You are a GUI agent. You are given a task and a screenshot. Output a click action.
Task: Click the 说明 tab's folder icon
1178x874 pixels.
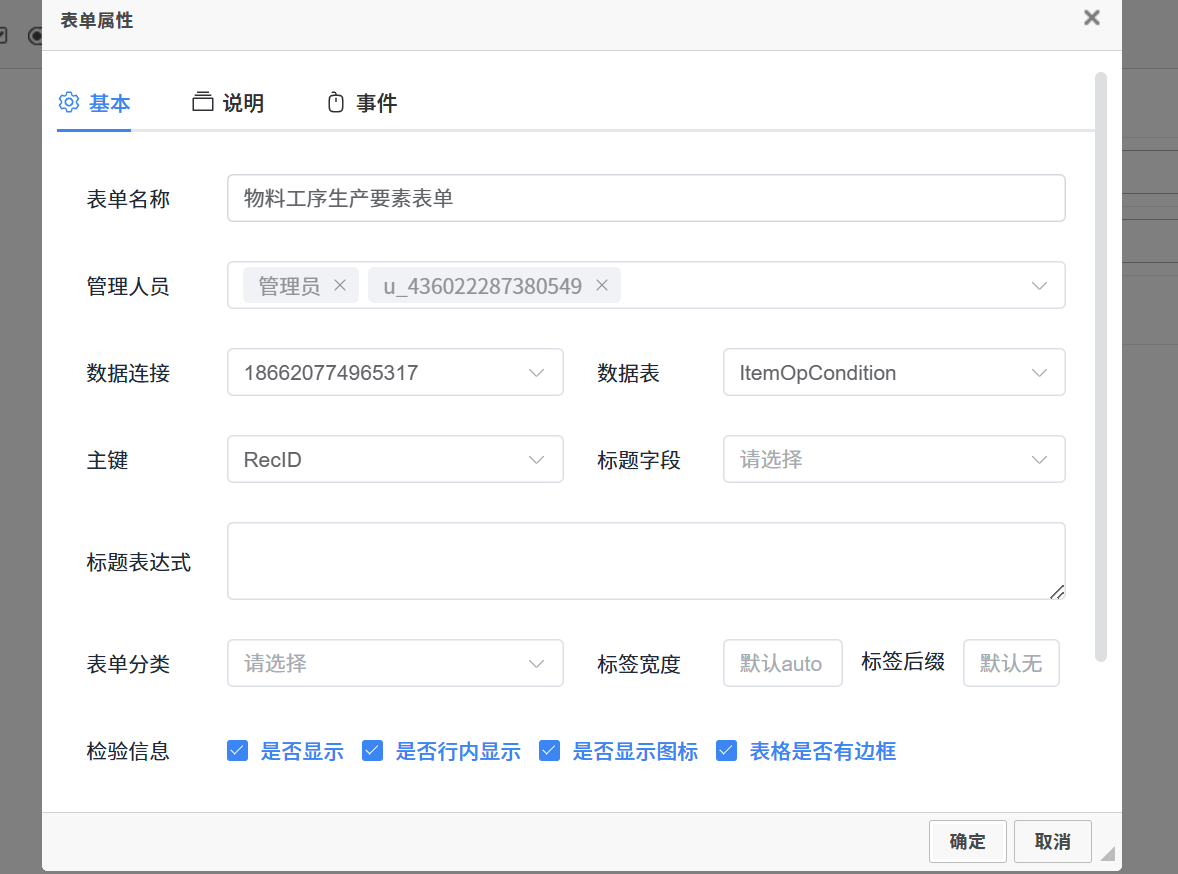pyautogui.click(x=203, y=102)
